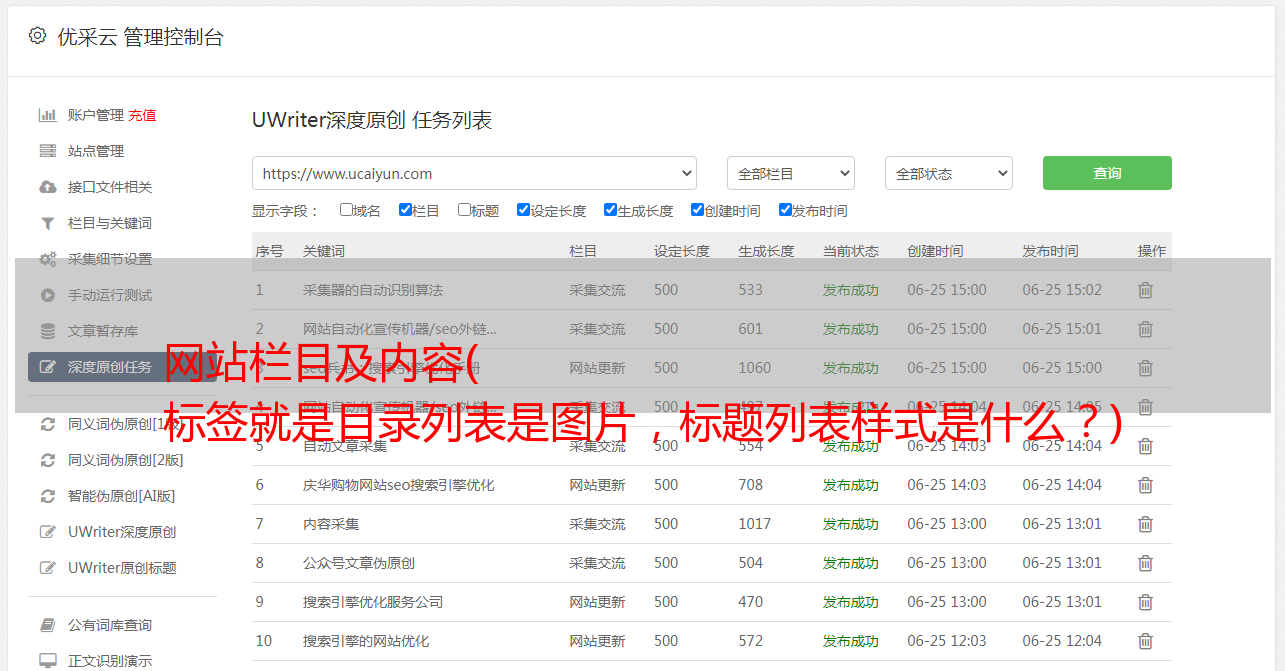The image size is (1285, 671).
Task: Uncheck the 栏目 display field checkbox
Action: (405, 210)
